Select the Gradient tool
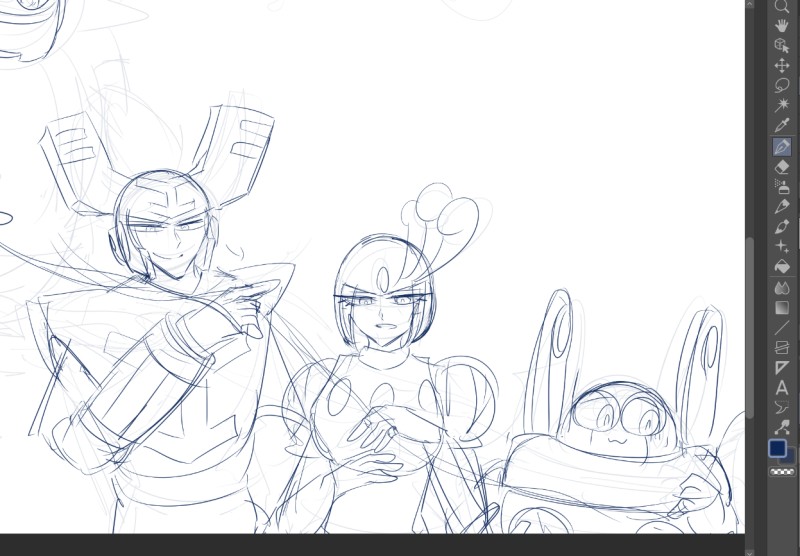Screen dimensions: 800x556 click(x=782, y=308)
